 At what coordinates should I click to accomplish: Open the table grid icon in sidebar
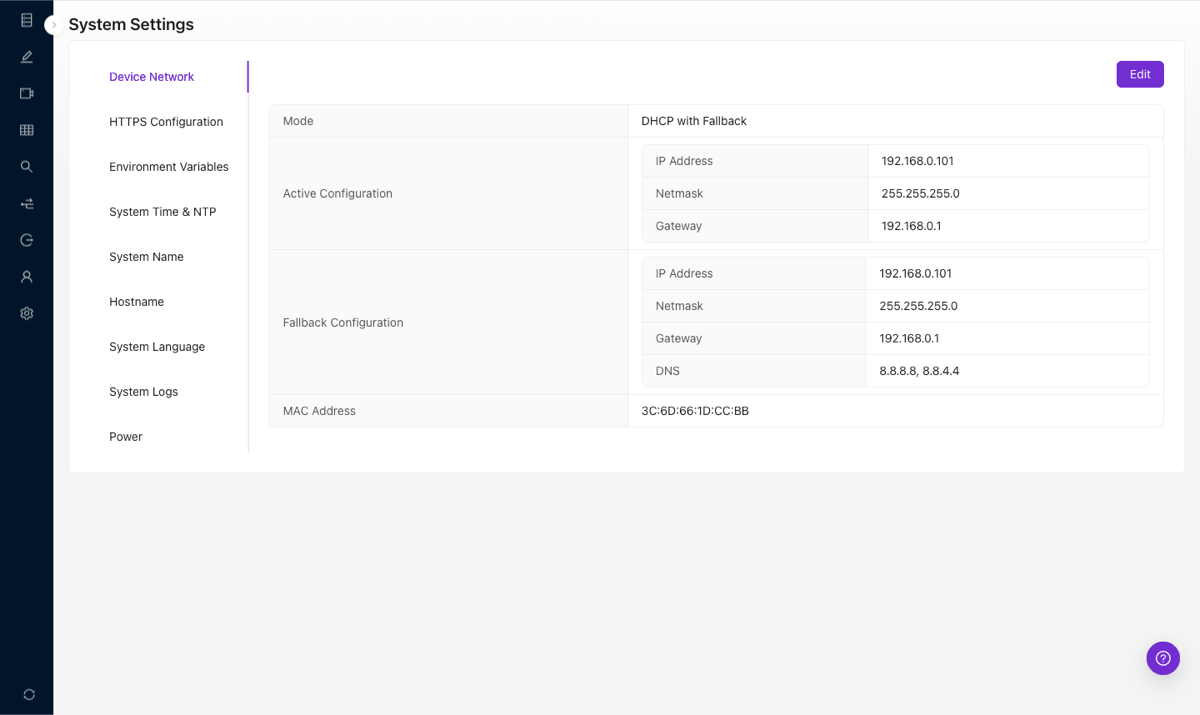(27, 130)
